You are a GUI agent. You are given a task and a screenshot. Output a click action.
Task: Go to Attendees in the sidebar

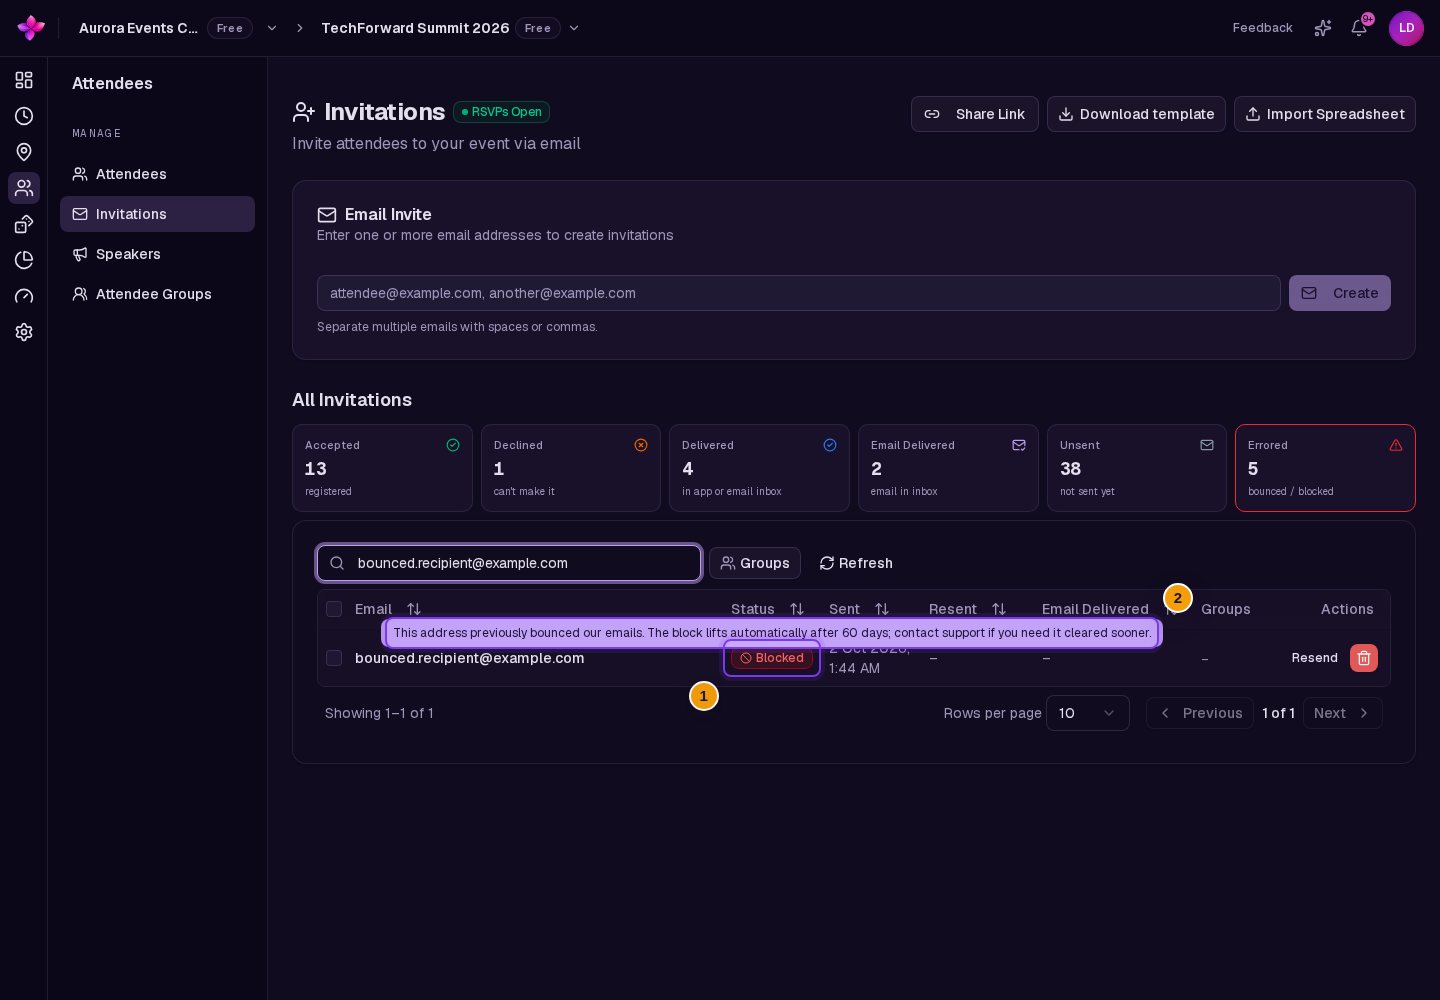click(x=157, y=174)
